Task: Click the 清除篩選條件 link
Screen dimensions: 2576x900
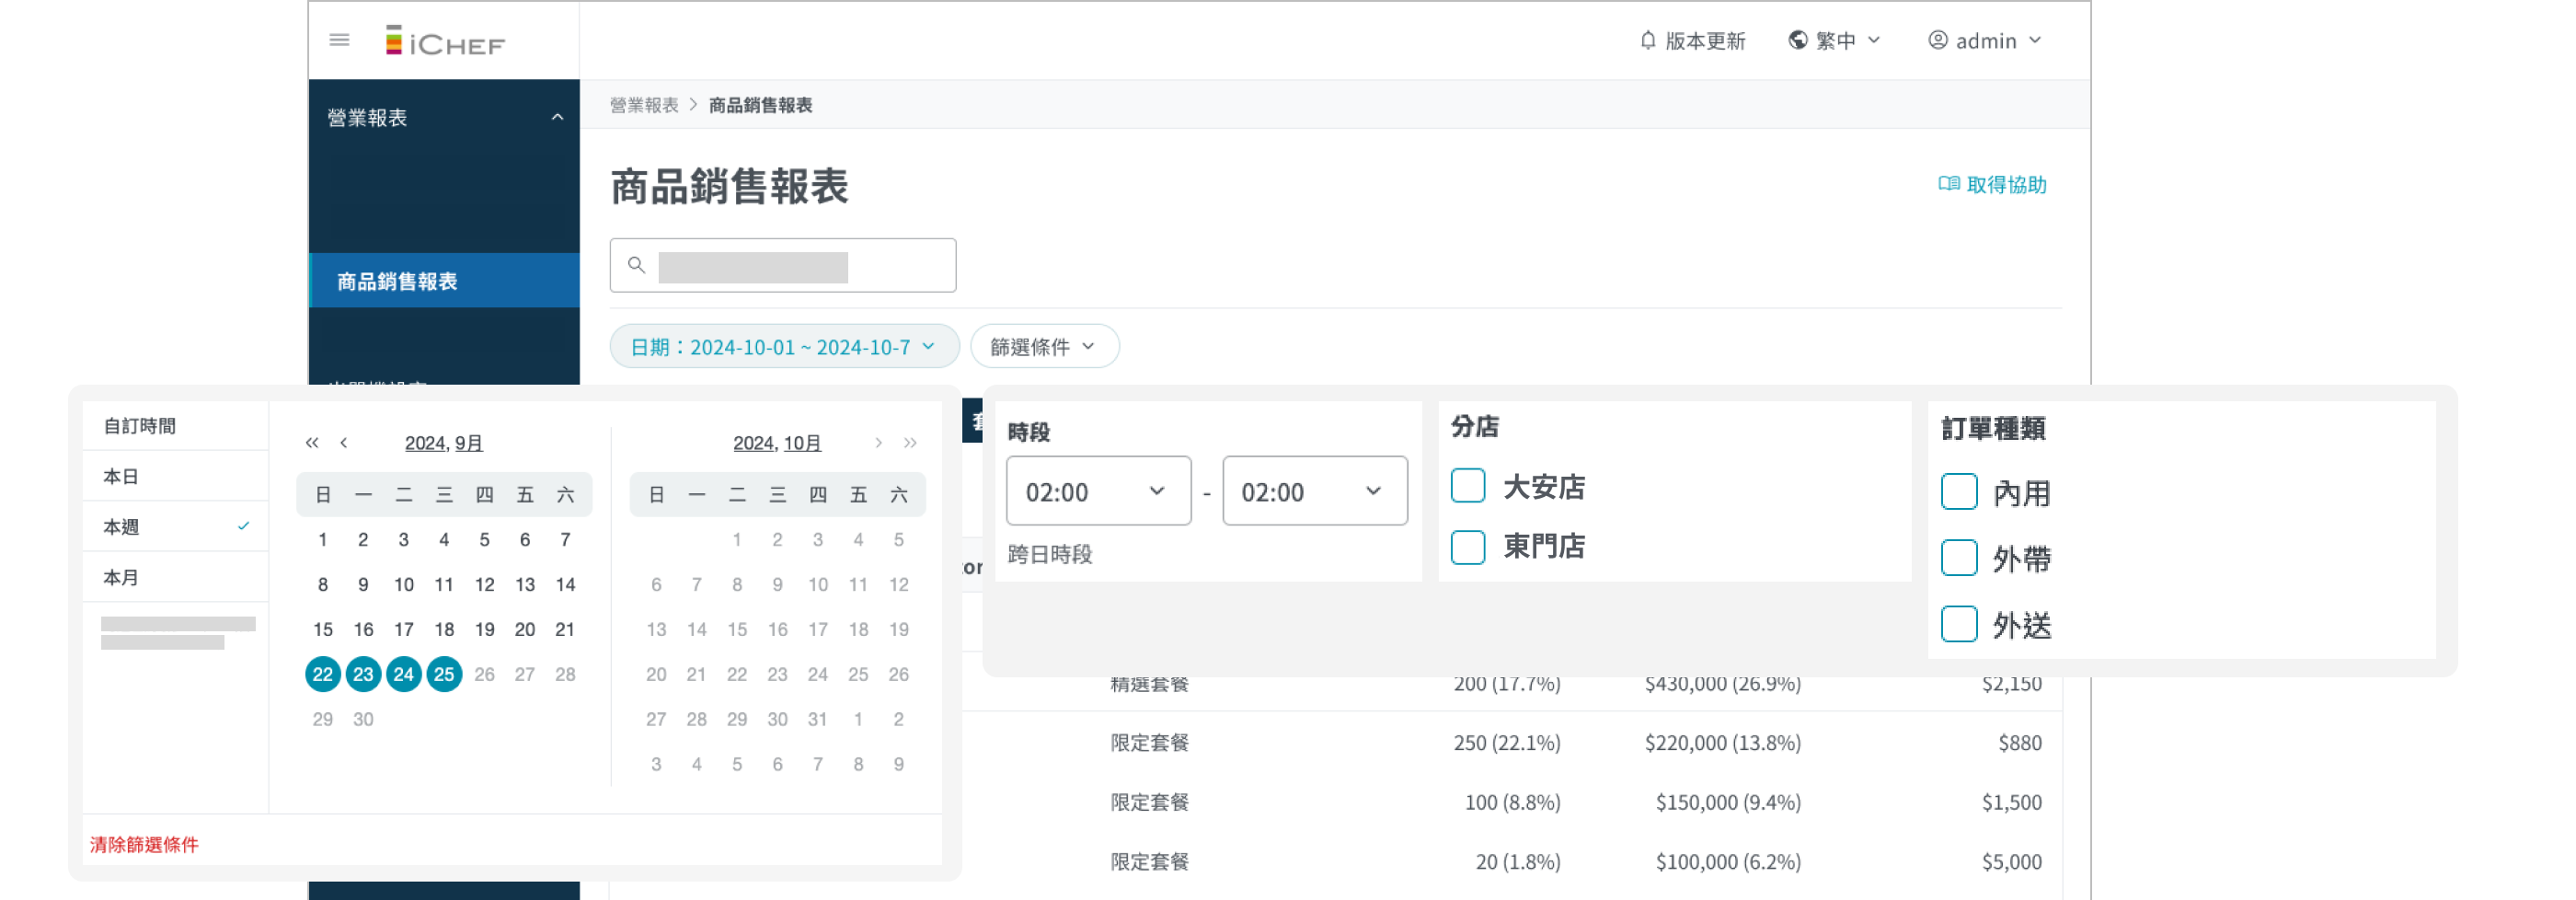Action: (144, 844)
